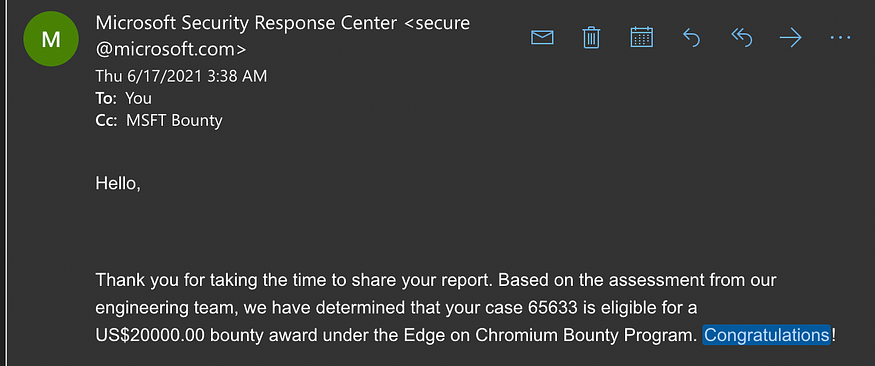
Task: Click the To: field label
Action: click(x=106, y=98)
